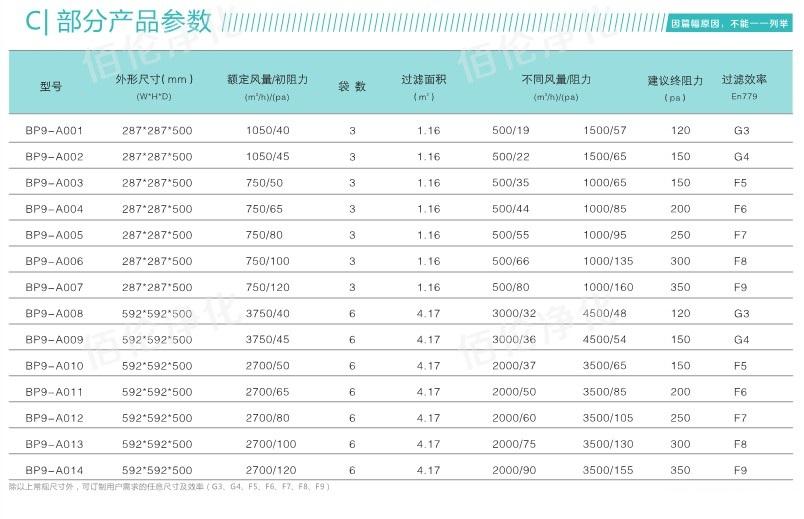Click the 建议终阻力 column header
The image size is (804, 519).
pyautogui.click(x=676, y=80)
